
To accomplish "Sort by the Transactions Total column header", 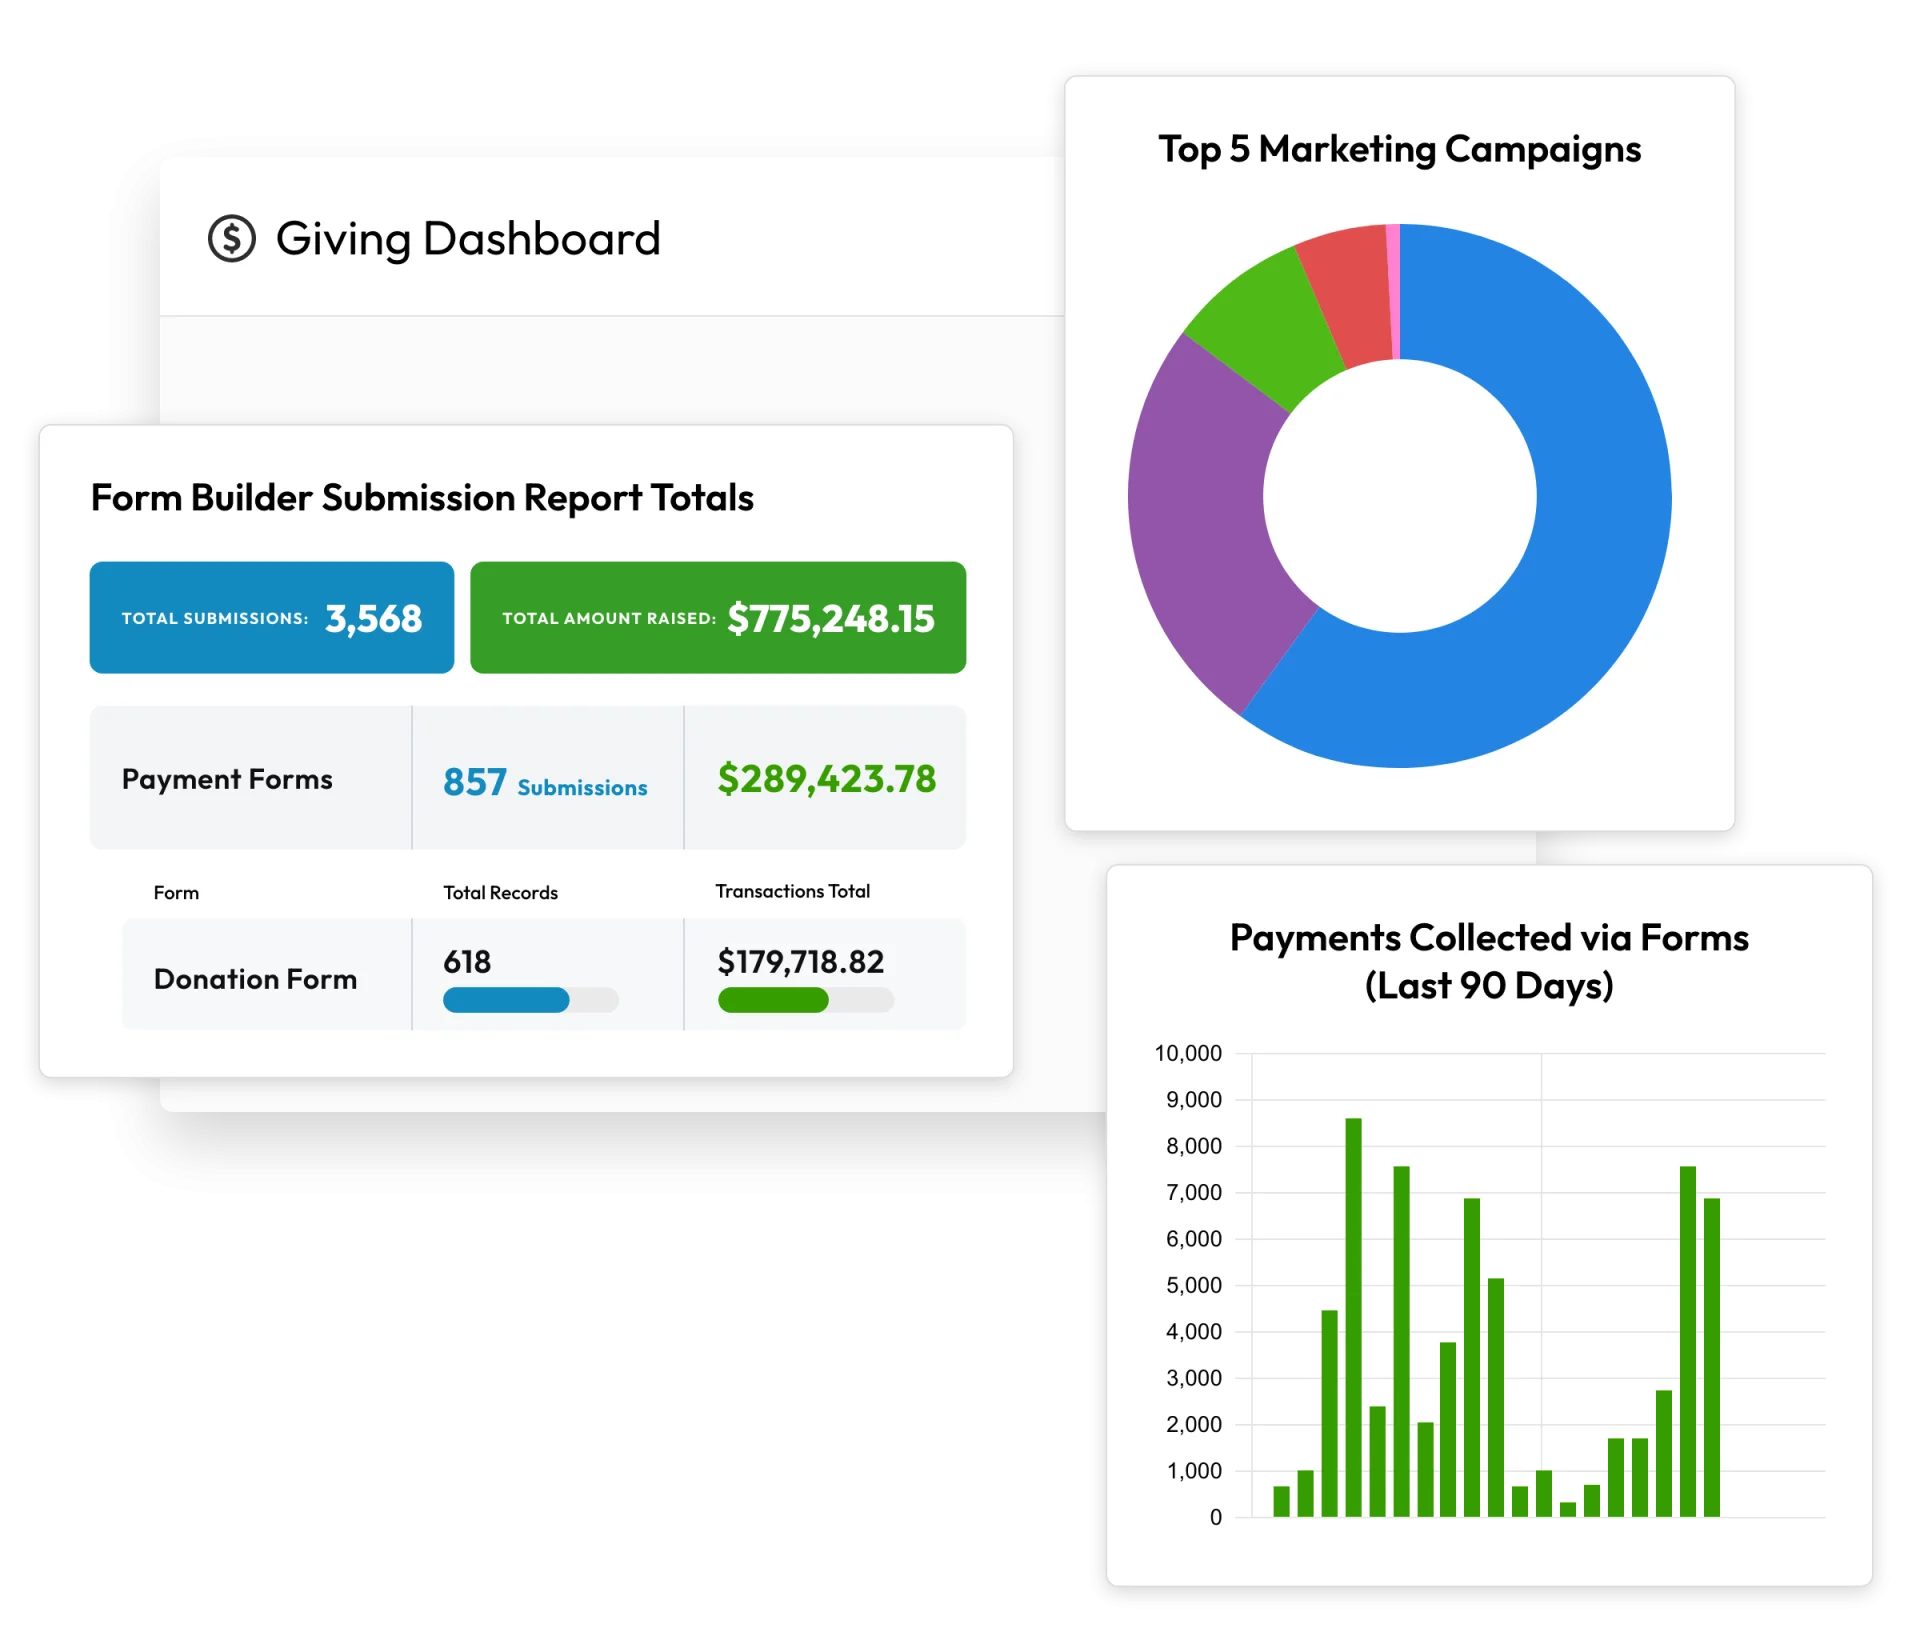I will 792,891.
